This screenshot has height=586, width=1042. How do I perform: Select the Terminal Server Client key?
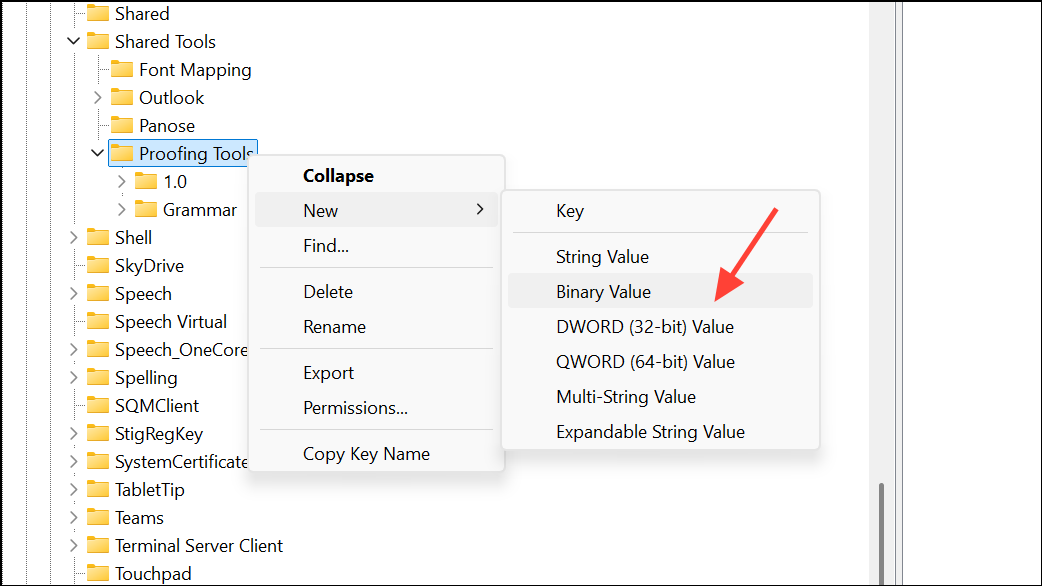pos(199,545)
